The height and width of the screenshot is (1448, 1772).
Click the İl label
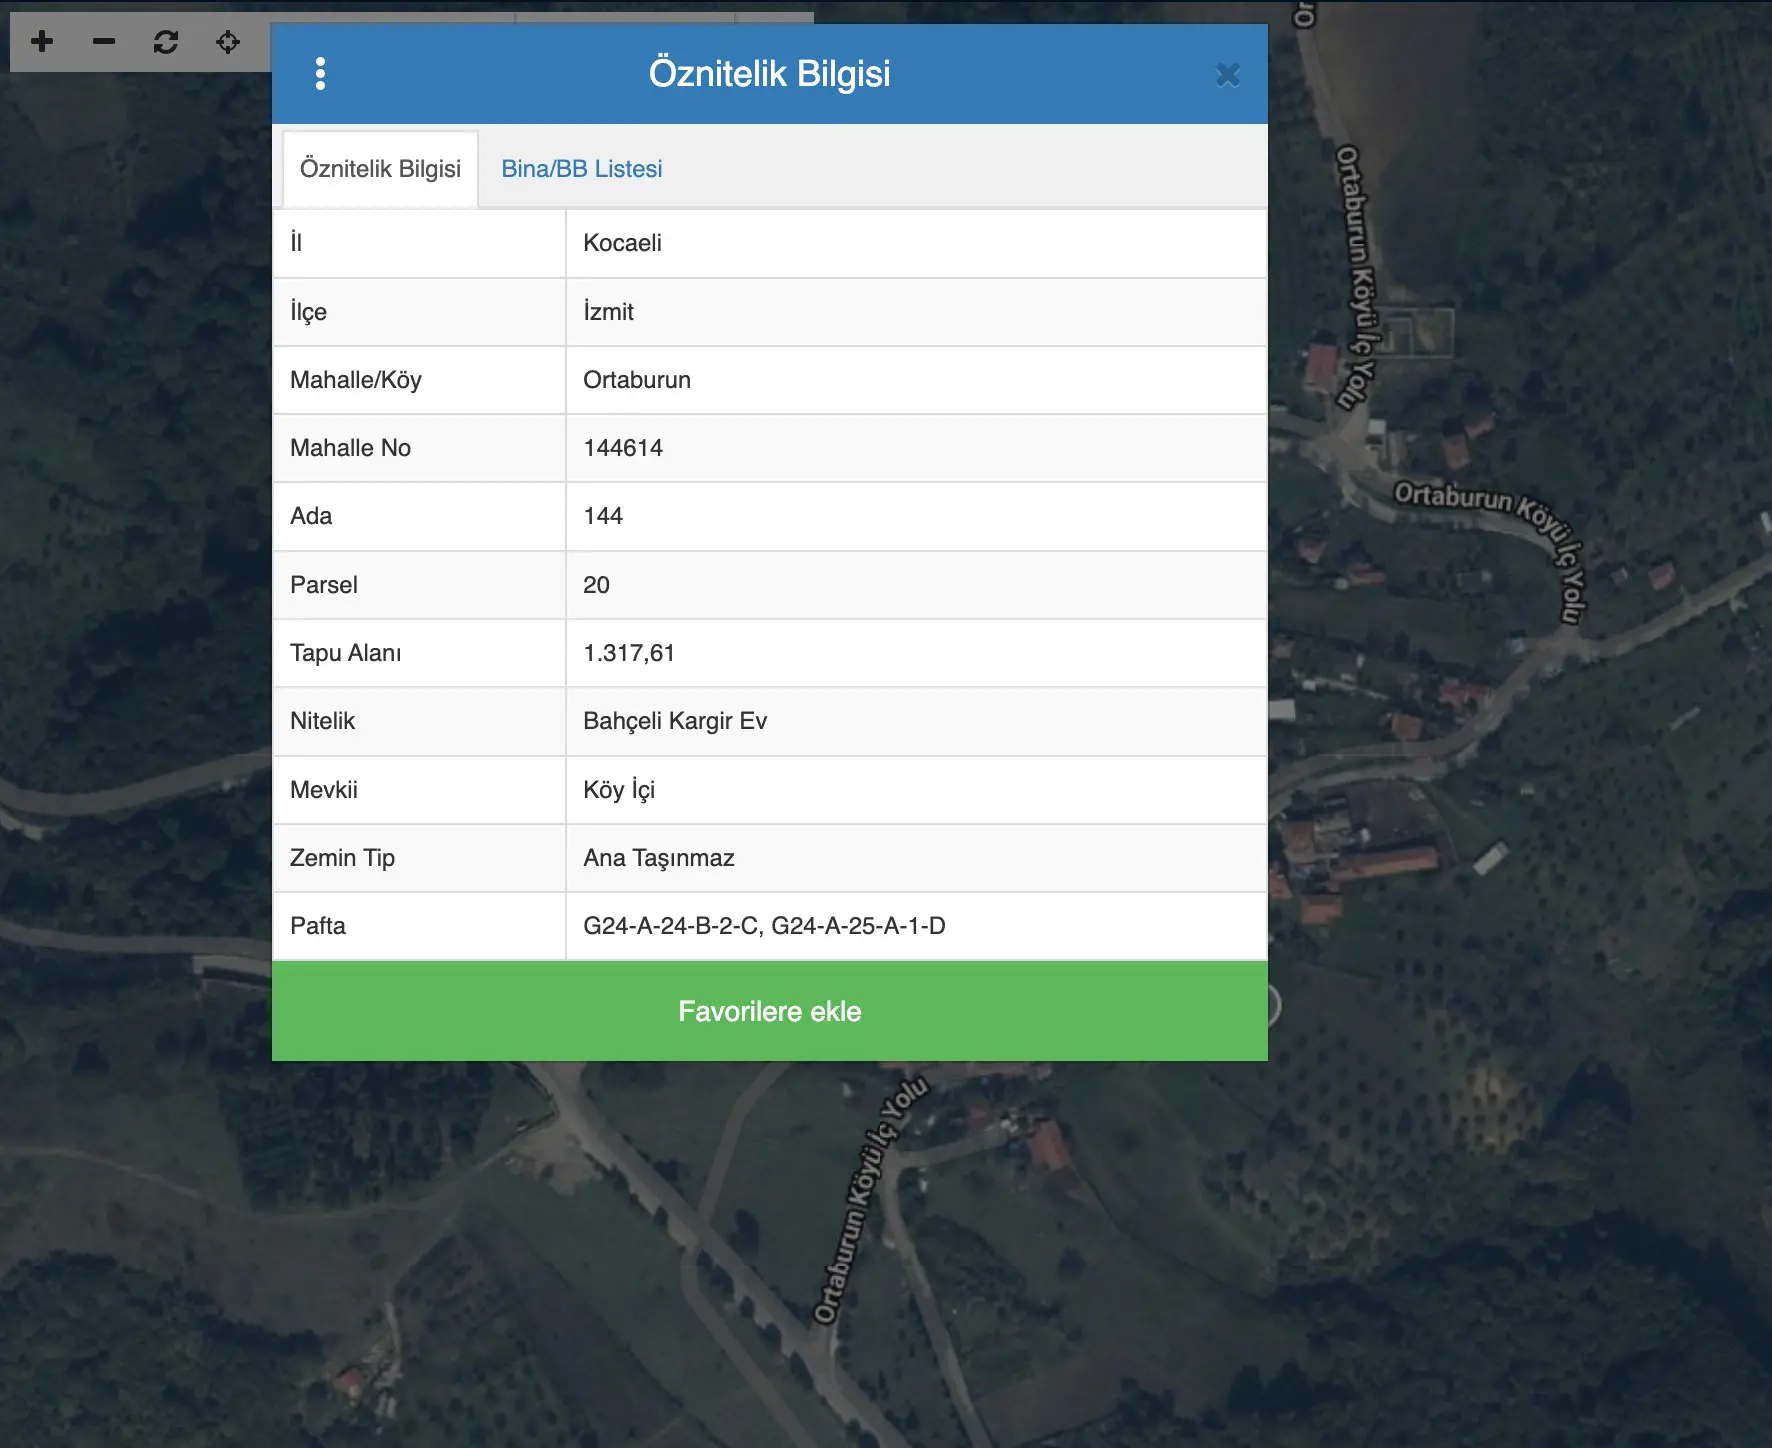pyautogui.click(x=296, y=243)
